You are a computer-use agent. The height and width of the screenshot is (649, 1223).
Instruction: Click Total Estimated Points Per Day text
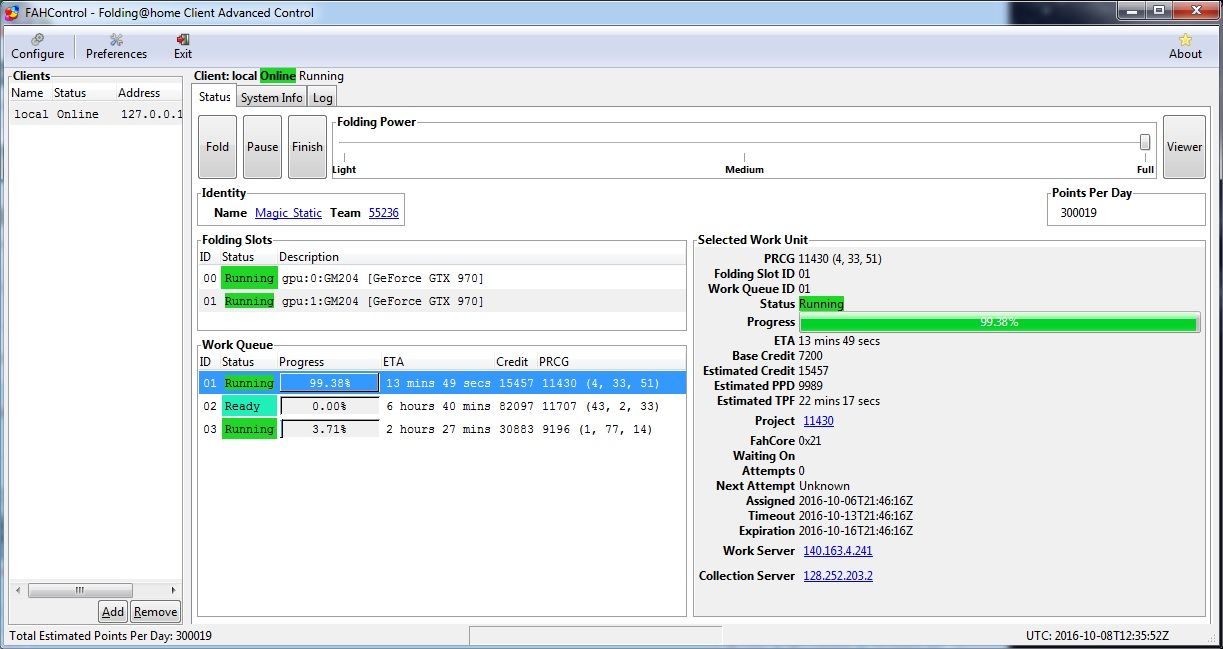[110, 636]
